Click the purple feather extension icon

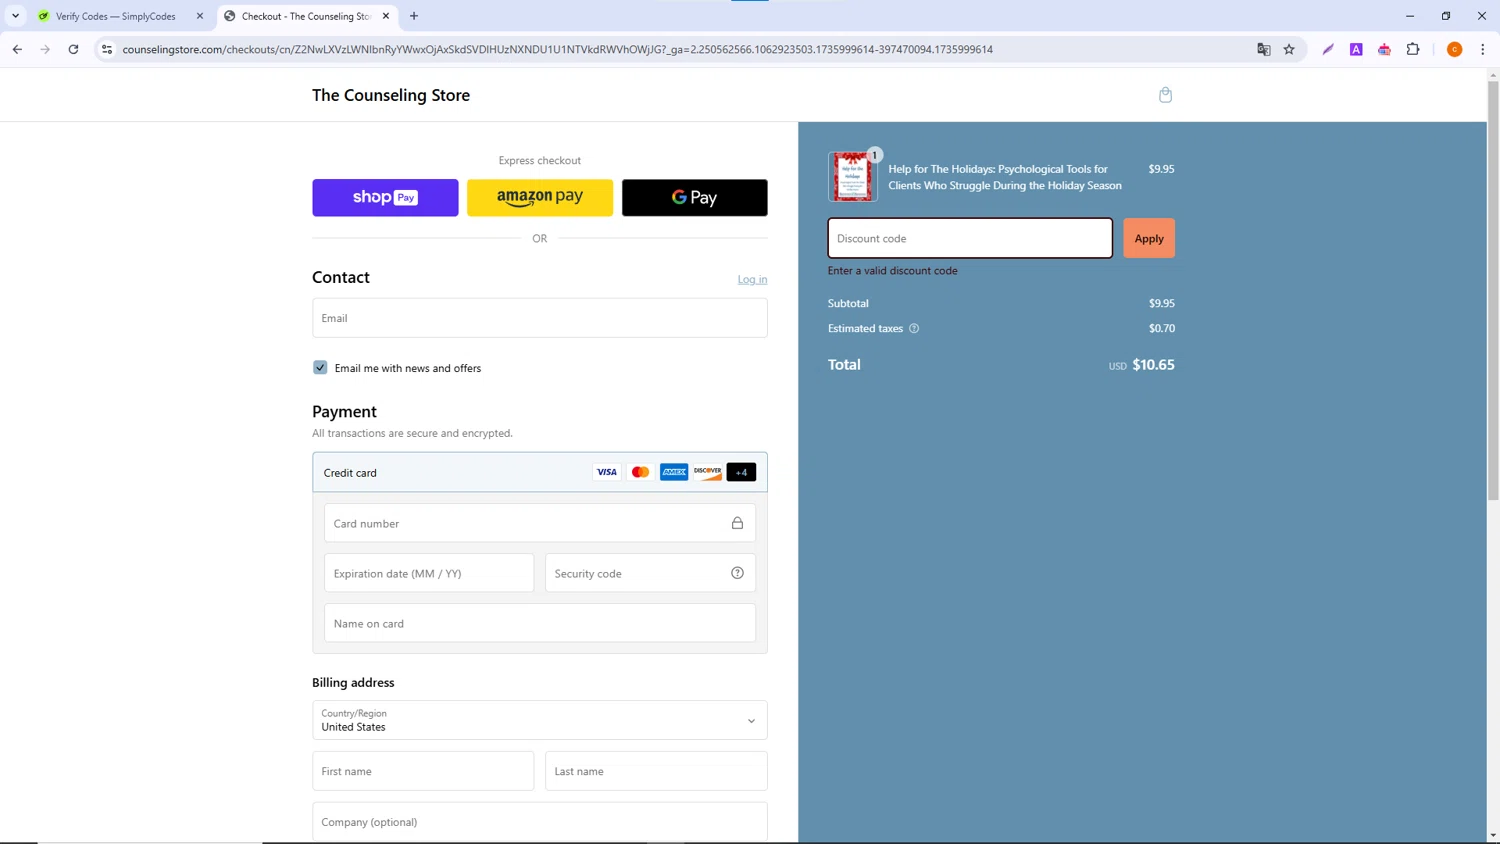click(x=1328, y=49)
